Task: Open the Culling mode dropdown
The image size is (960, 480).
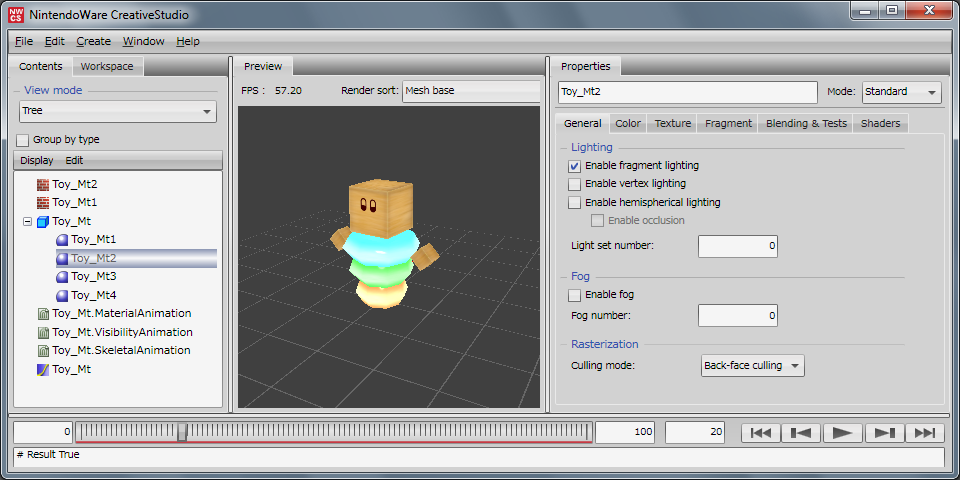Action: tap(753, 366)
